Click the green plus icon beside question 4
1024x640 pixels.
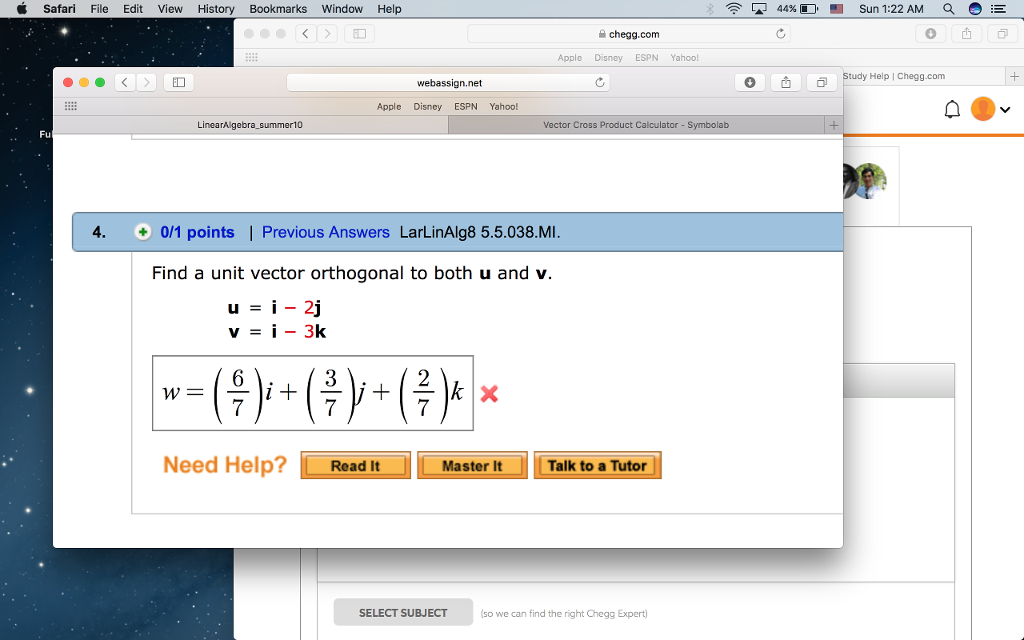(x=142, y=231)
